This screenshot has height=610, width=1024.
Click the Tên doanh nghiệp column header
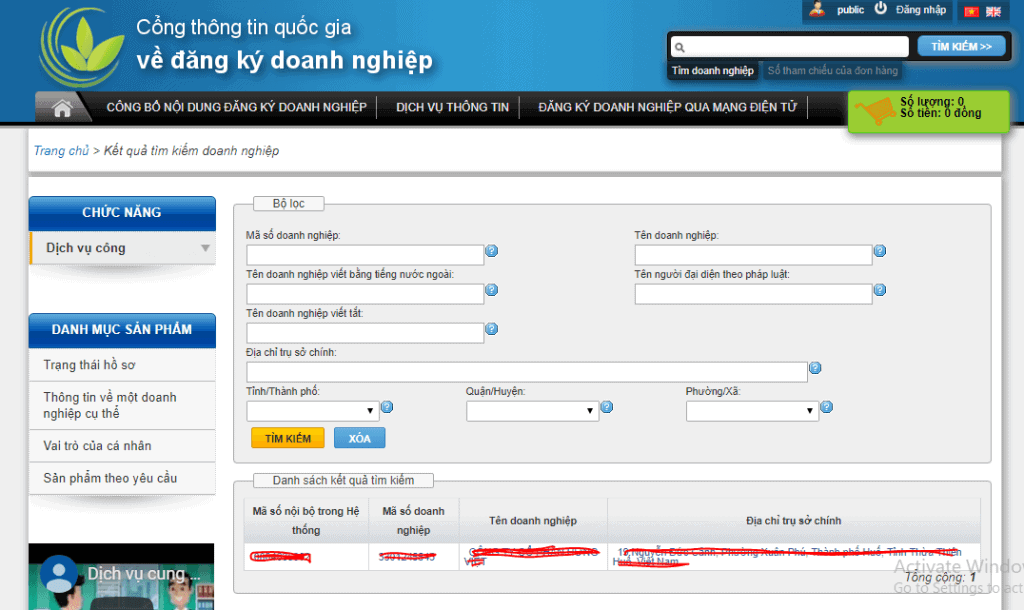[533, 521]
